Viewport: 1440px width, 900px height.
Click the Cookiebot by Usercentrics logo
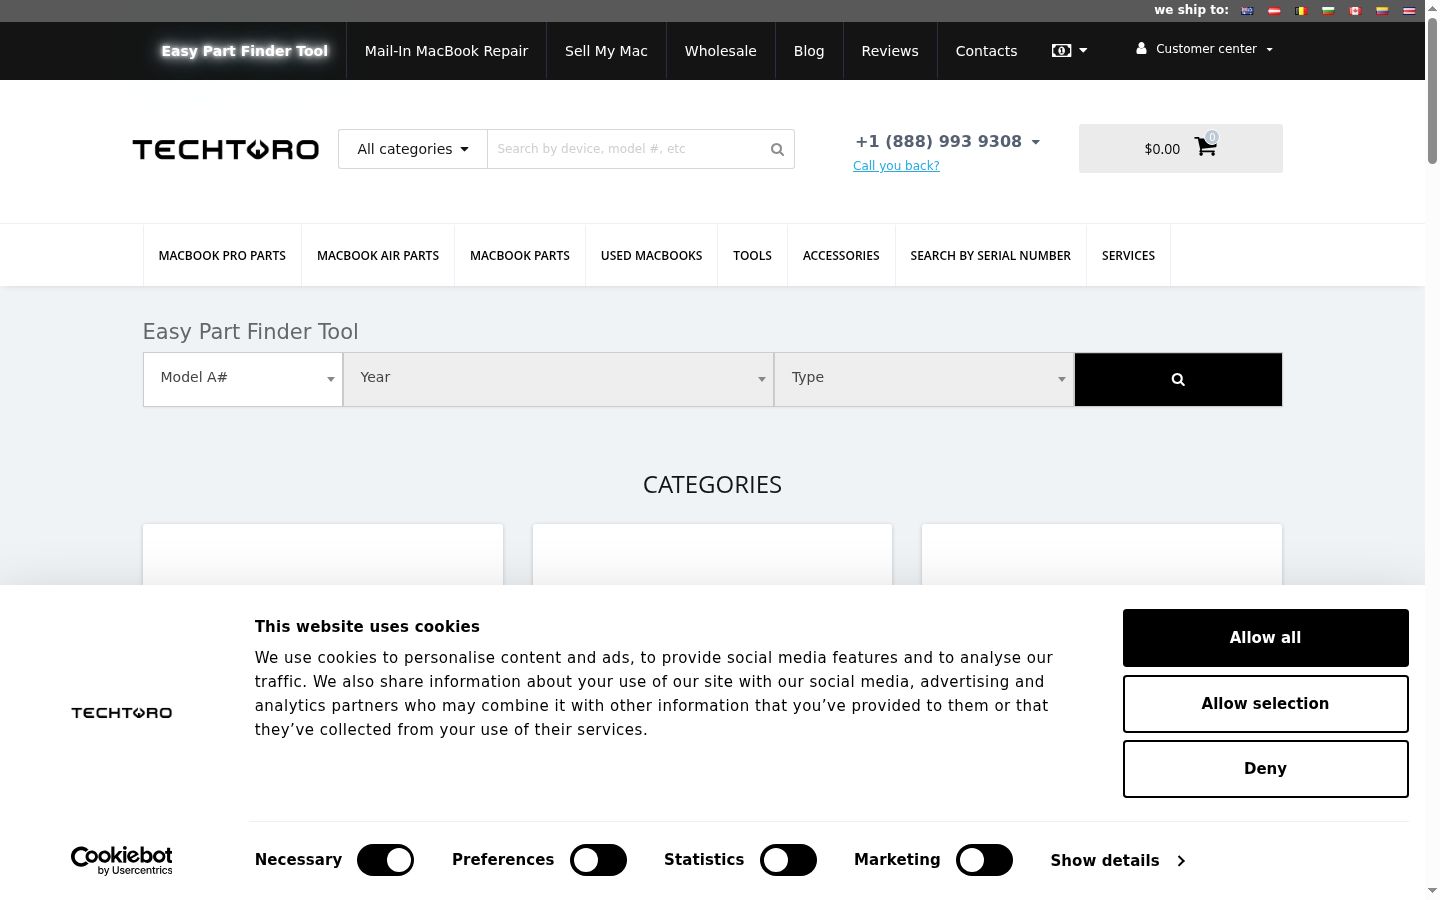pyautogui.click(x=122, y=860)
